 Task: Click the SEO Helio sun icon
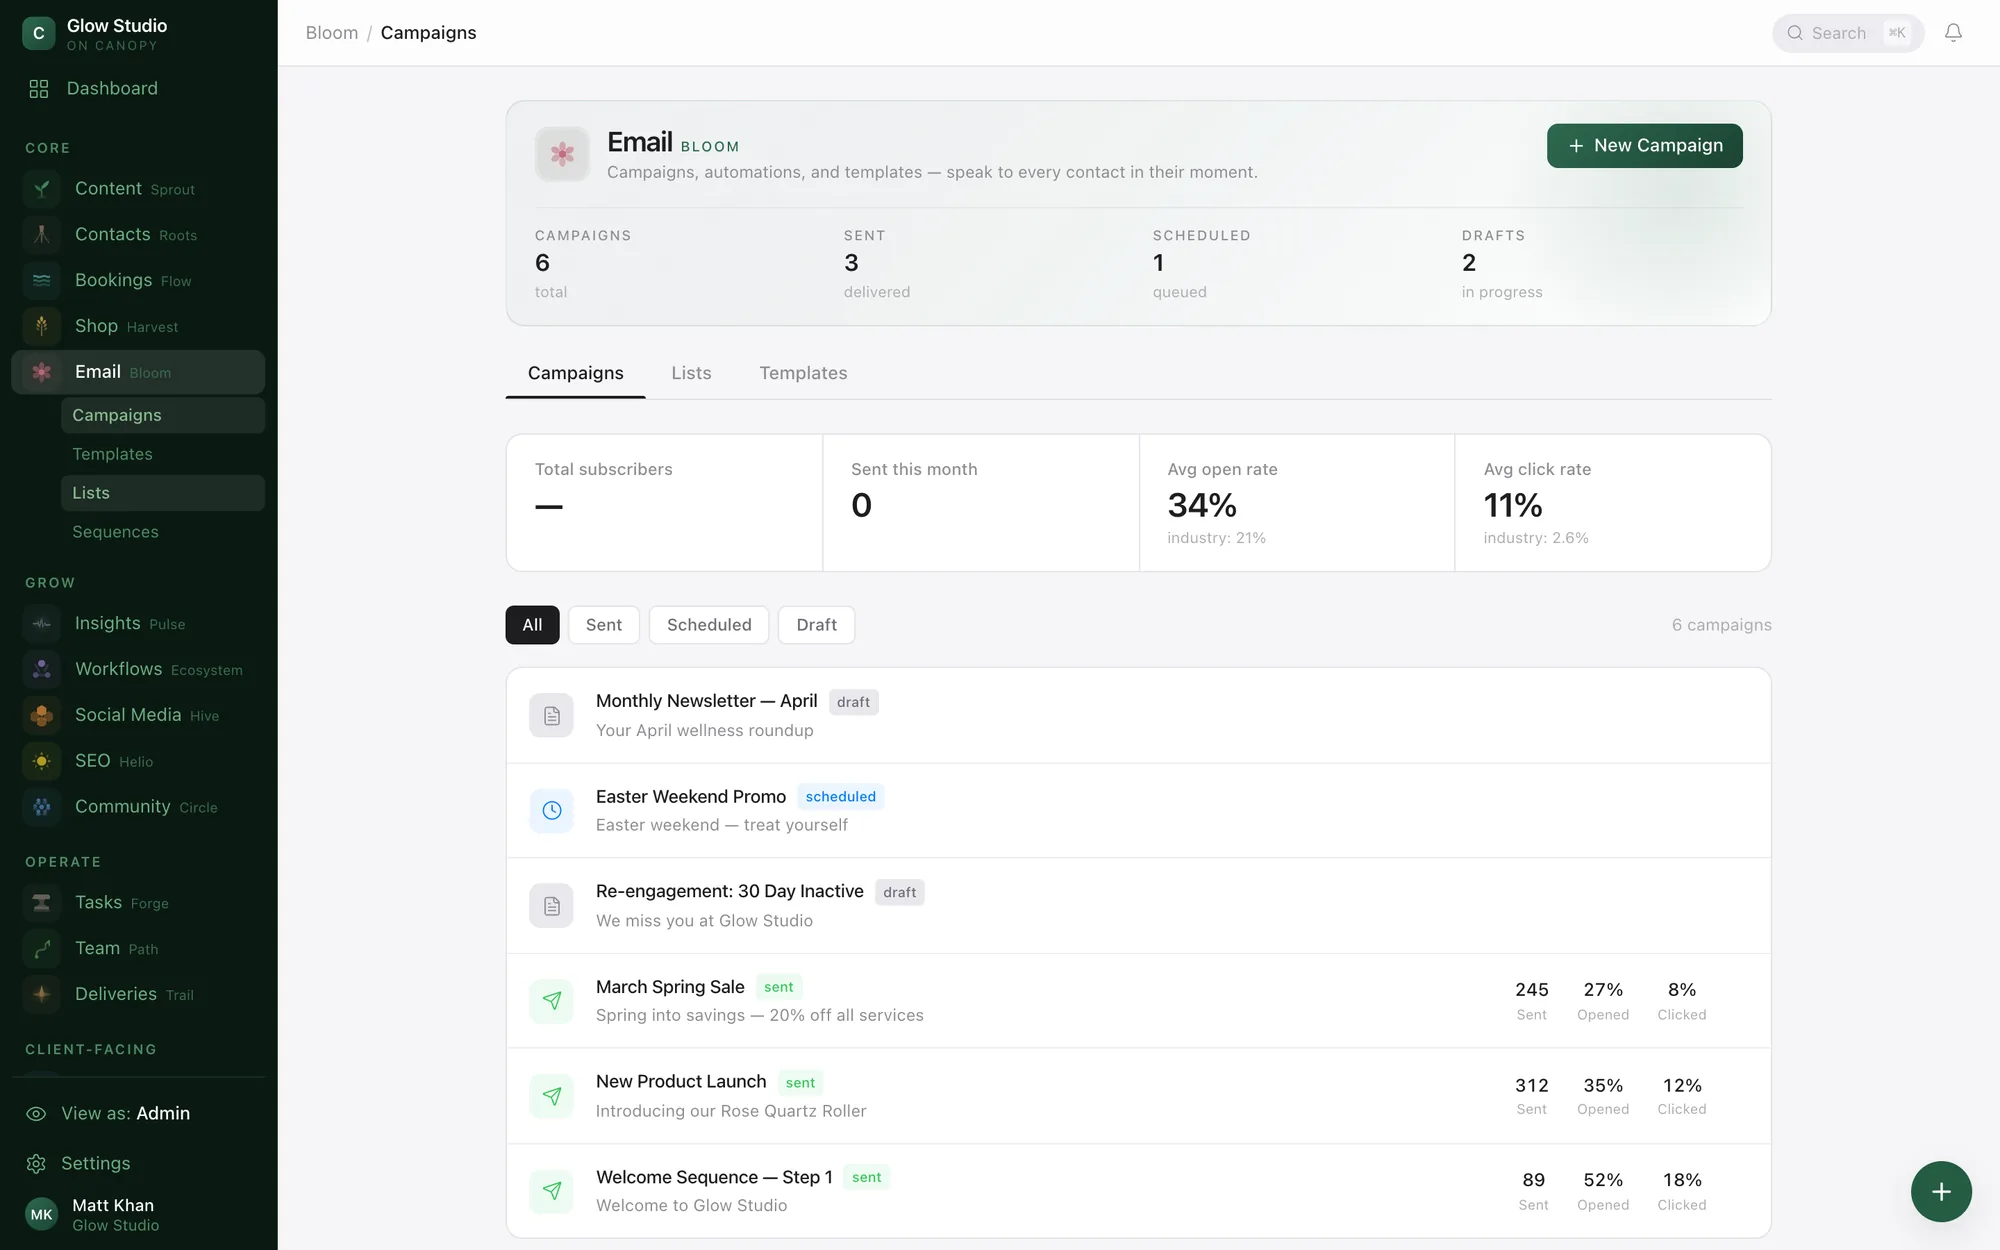42,762
